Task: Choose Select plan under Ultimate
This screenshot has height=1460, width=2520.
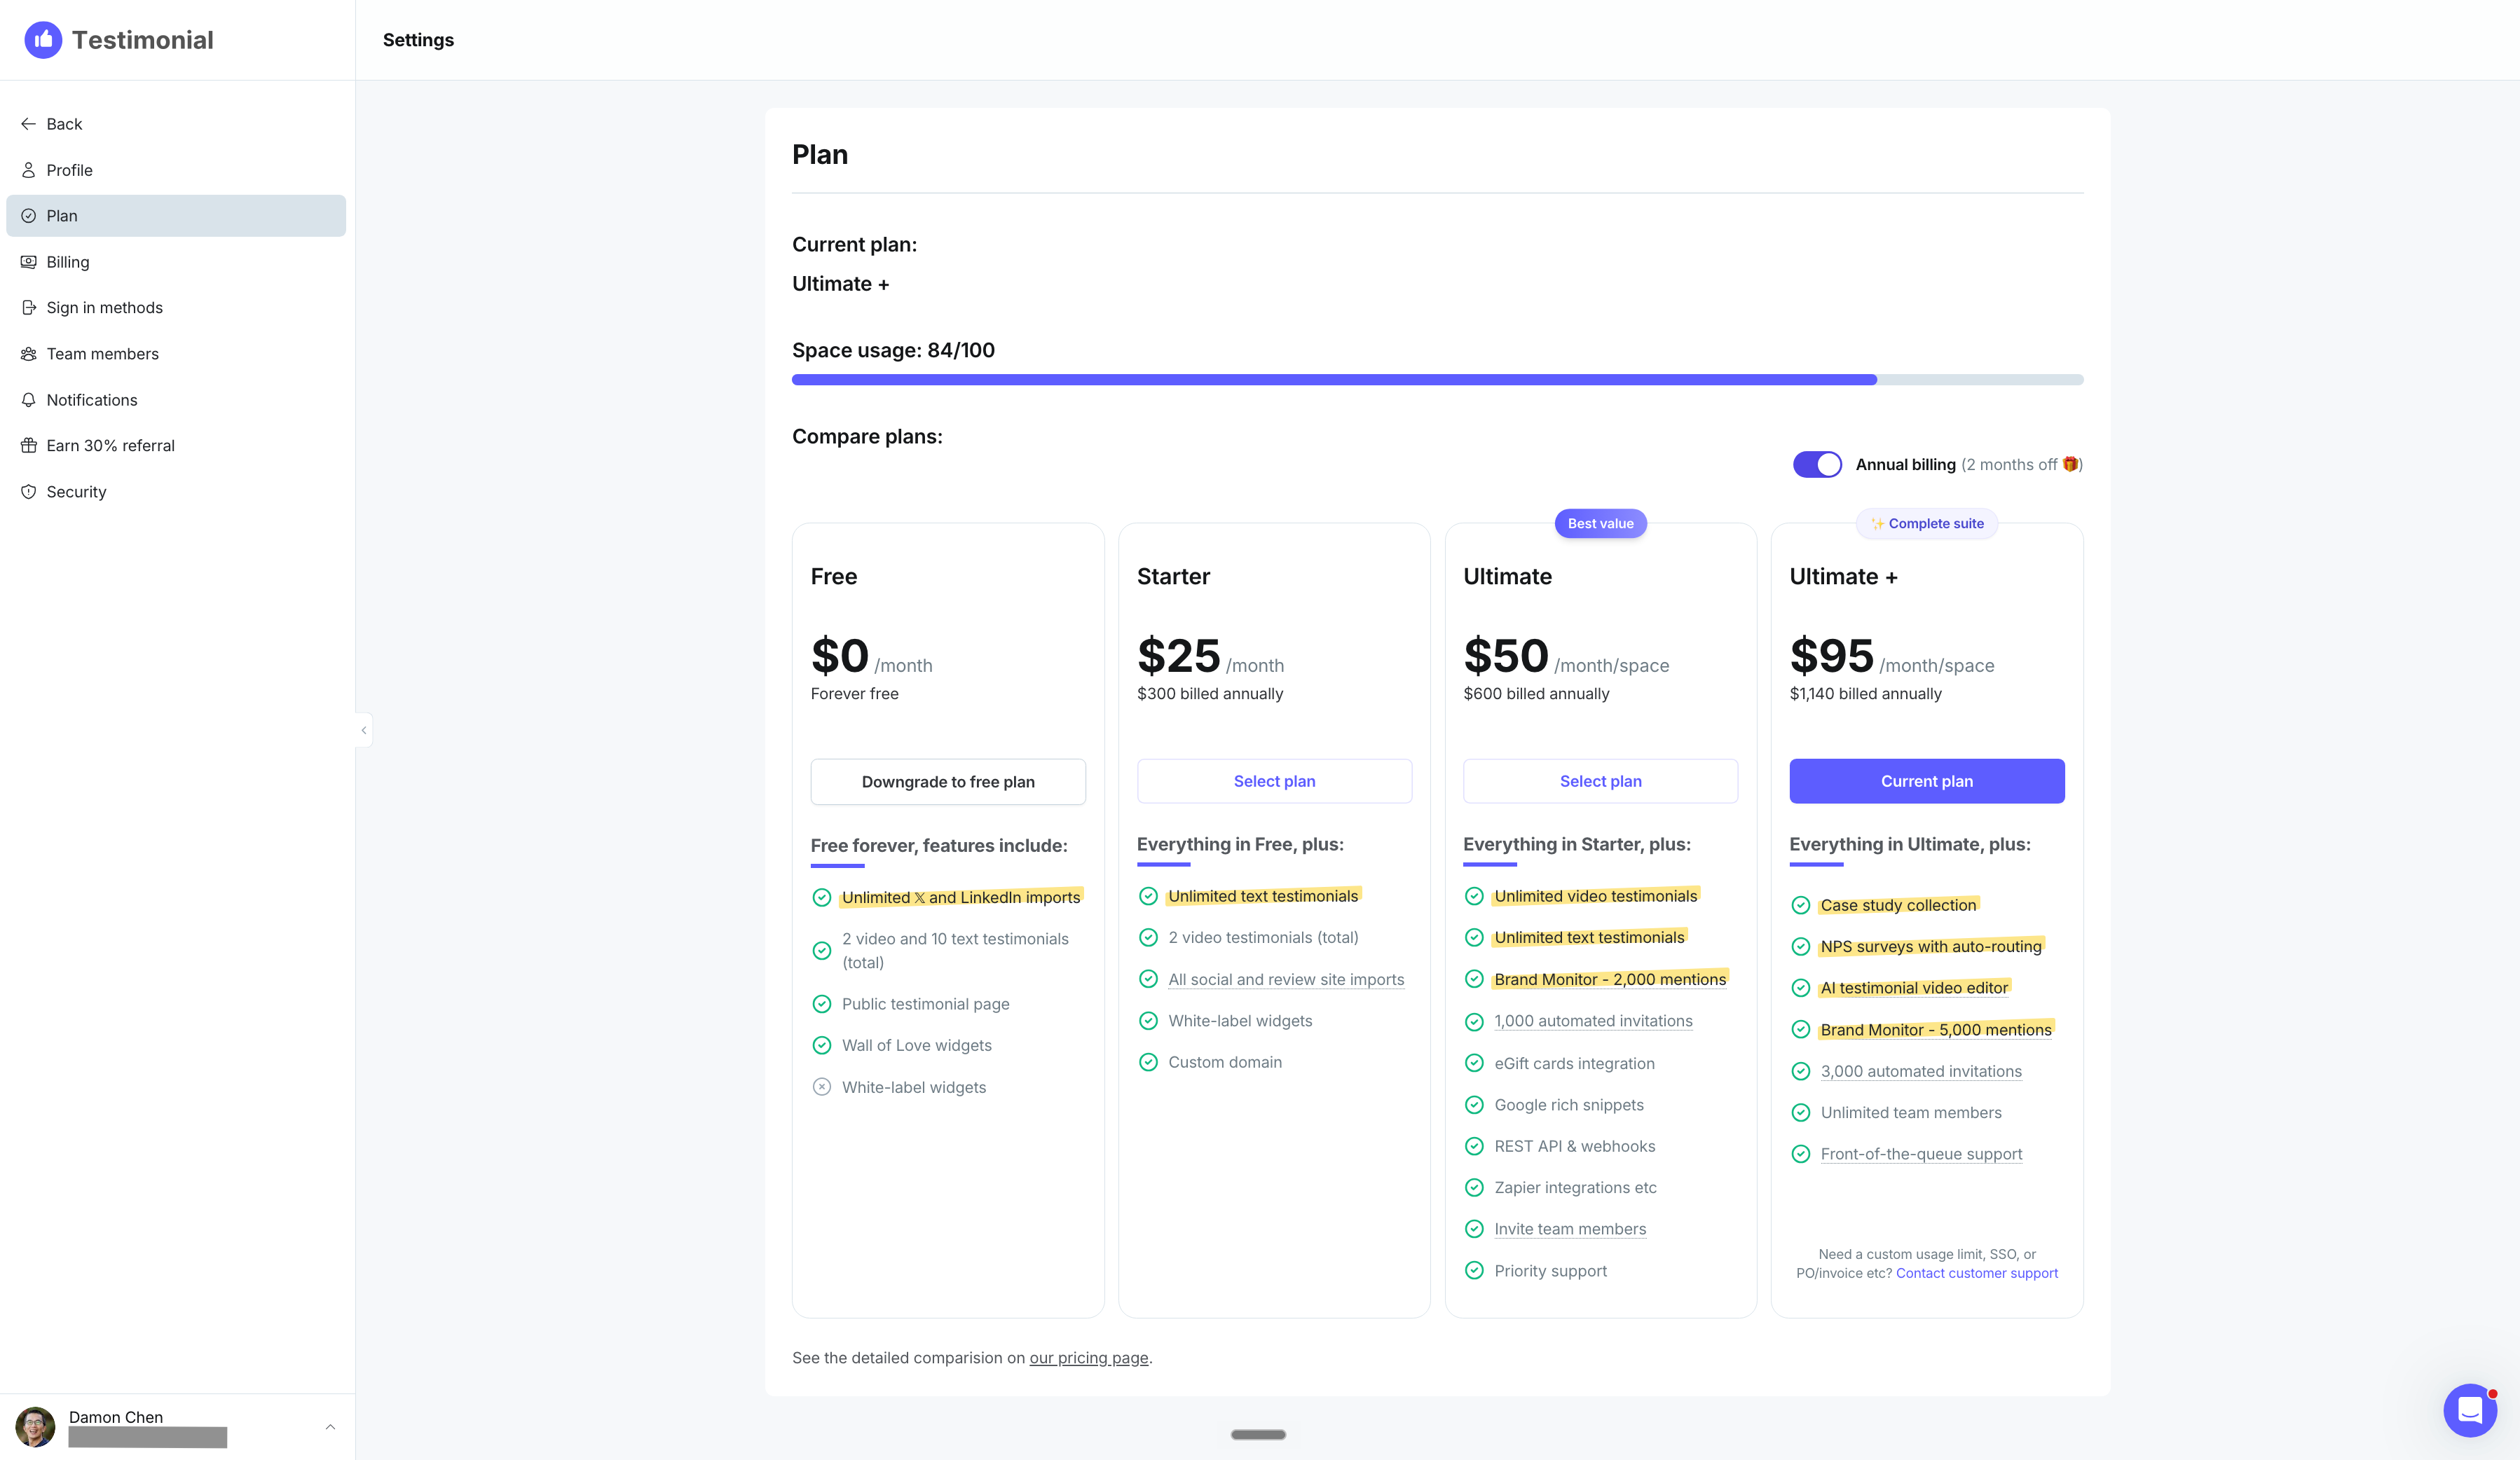Action: (1600, 781)
